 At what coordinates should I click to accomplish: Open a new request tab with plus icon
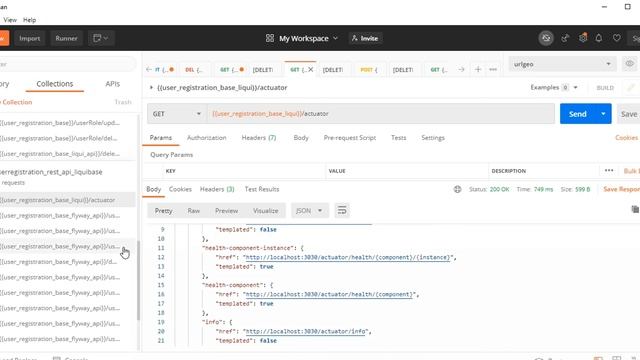(x=478, y=69)
